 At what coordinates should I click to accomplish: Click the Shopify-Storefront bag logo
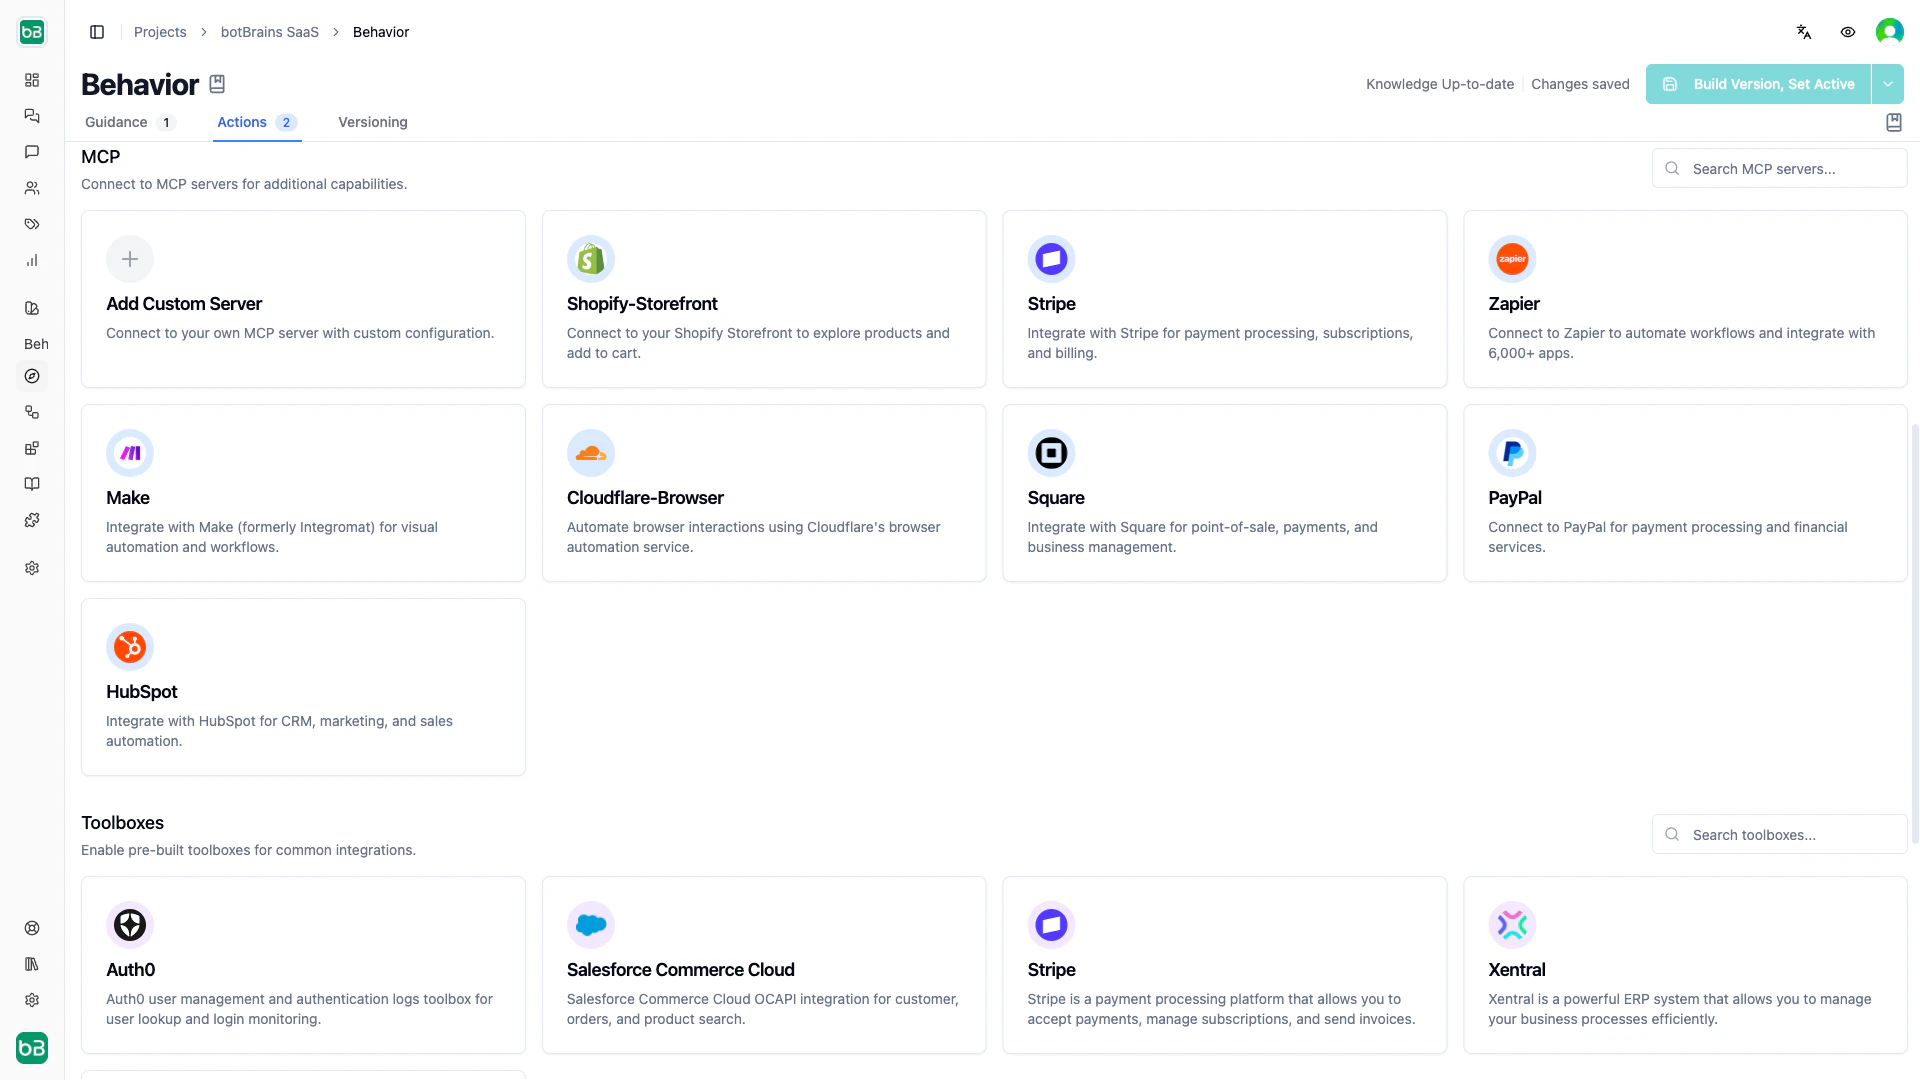coord(590,259)
